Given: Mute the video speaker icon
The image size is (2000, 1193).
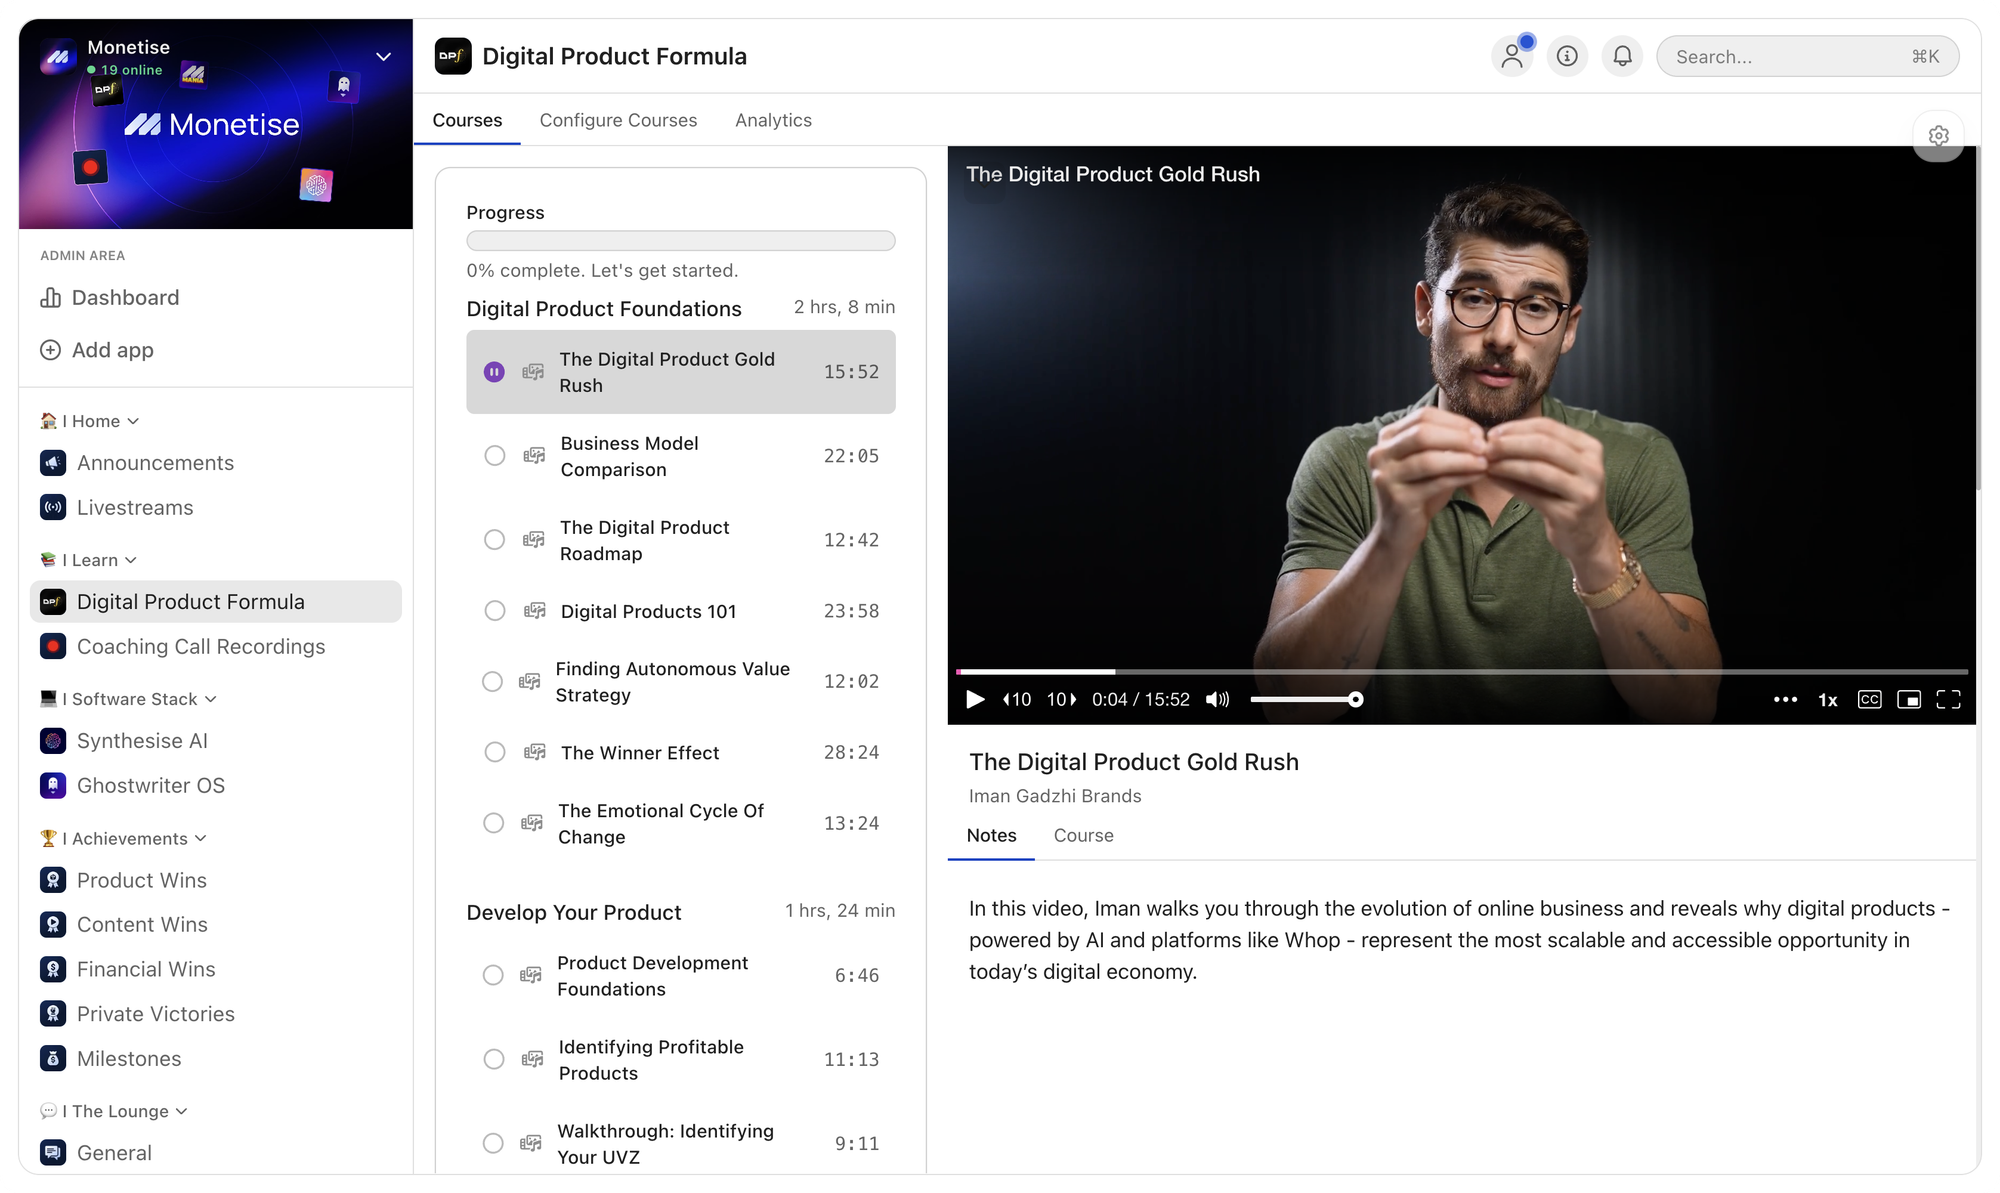Looking at the screenshot, I should coord(1217,699).
